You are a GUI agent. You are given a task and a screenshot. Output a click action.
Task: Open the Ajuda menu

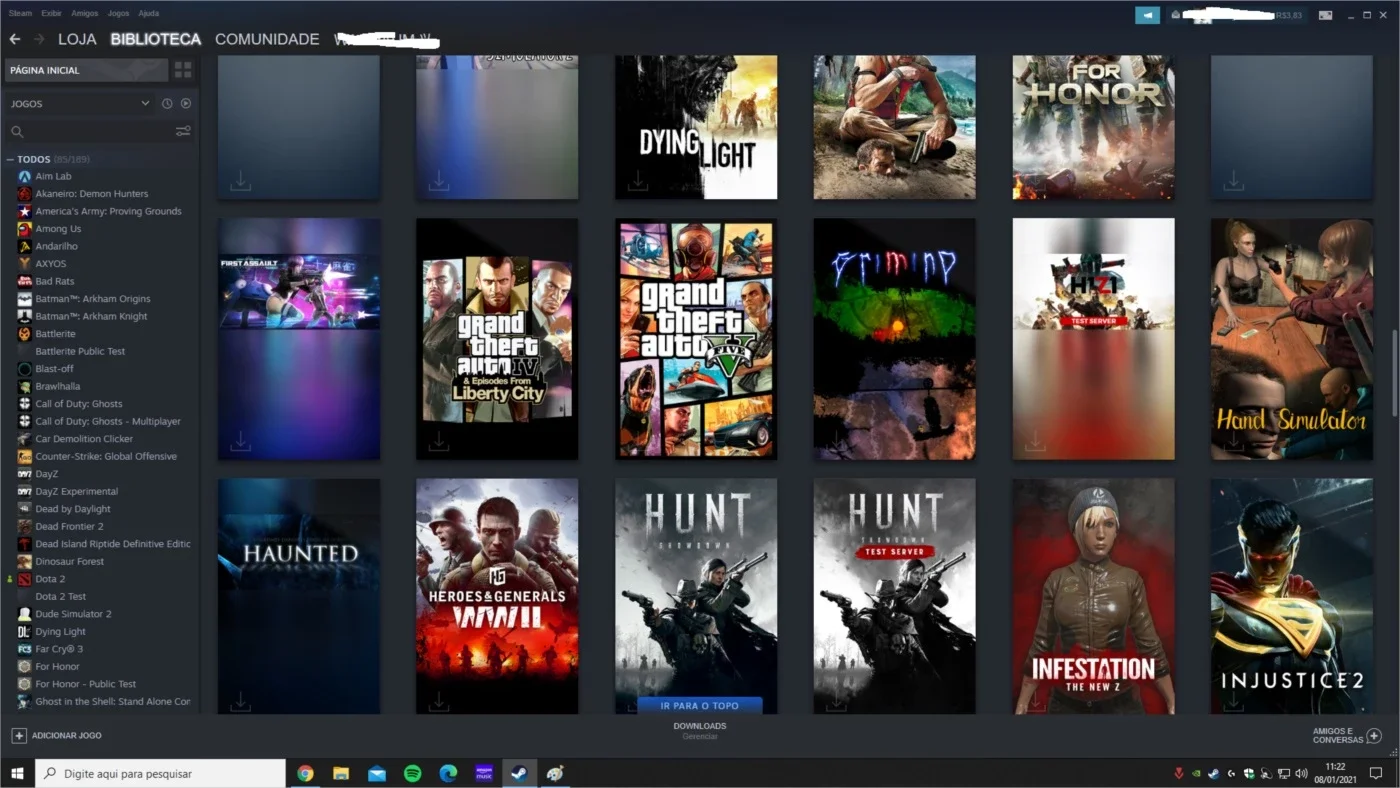148,14
